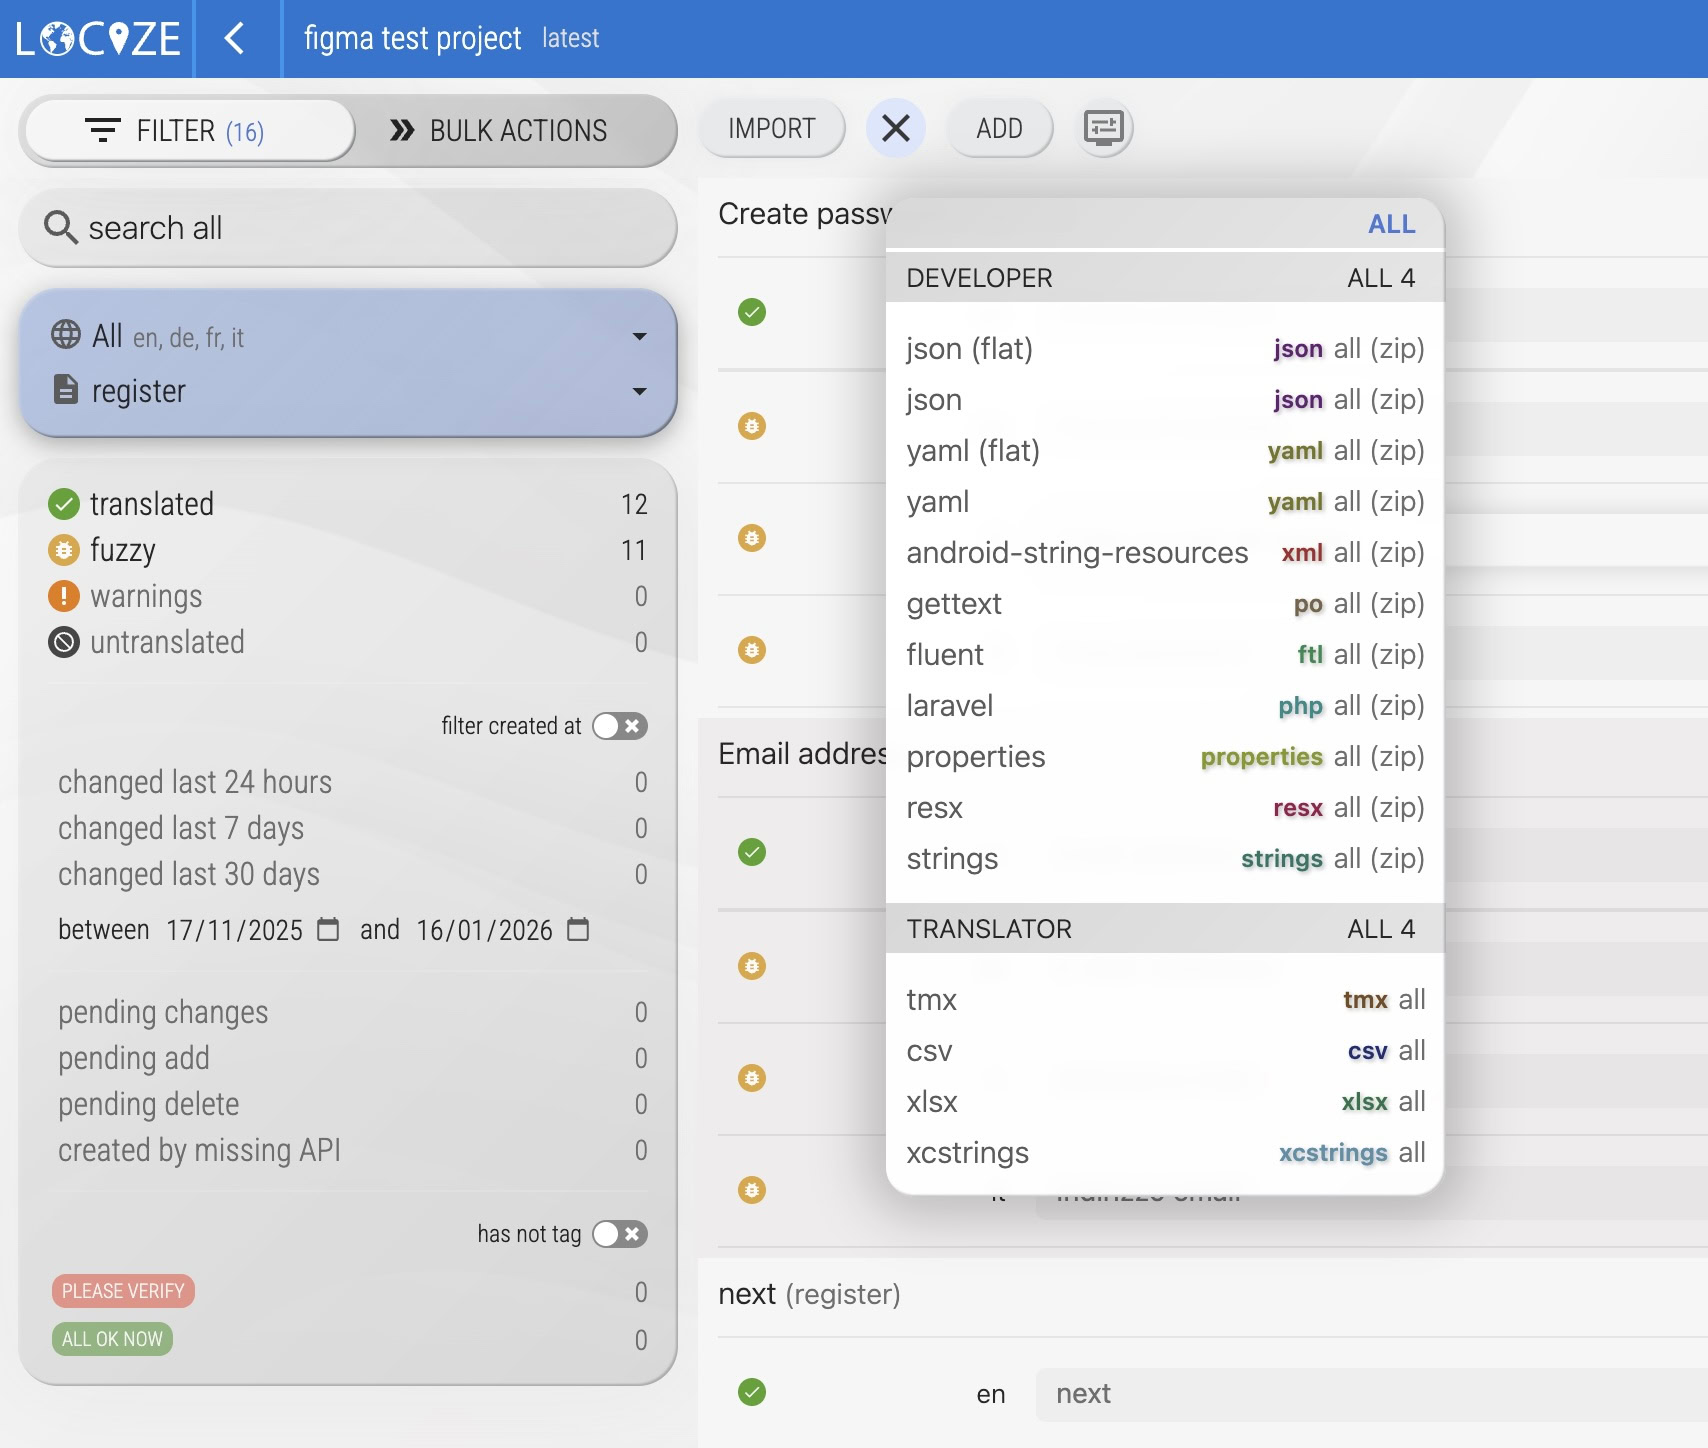Select the translated filter checkmark
1708x1448 pixels.
pos(64,504)
